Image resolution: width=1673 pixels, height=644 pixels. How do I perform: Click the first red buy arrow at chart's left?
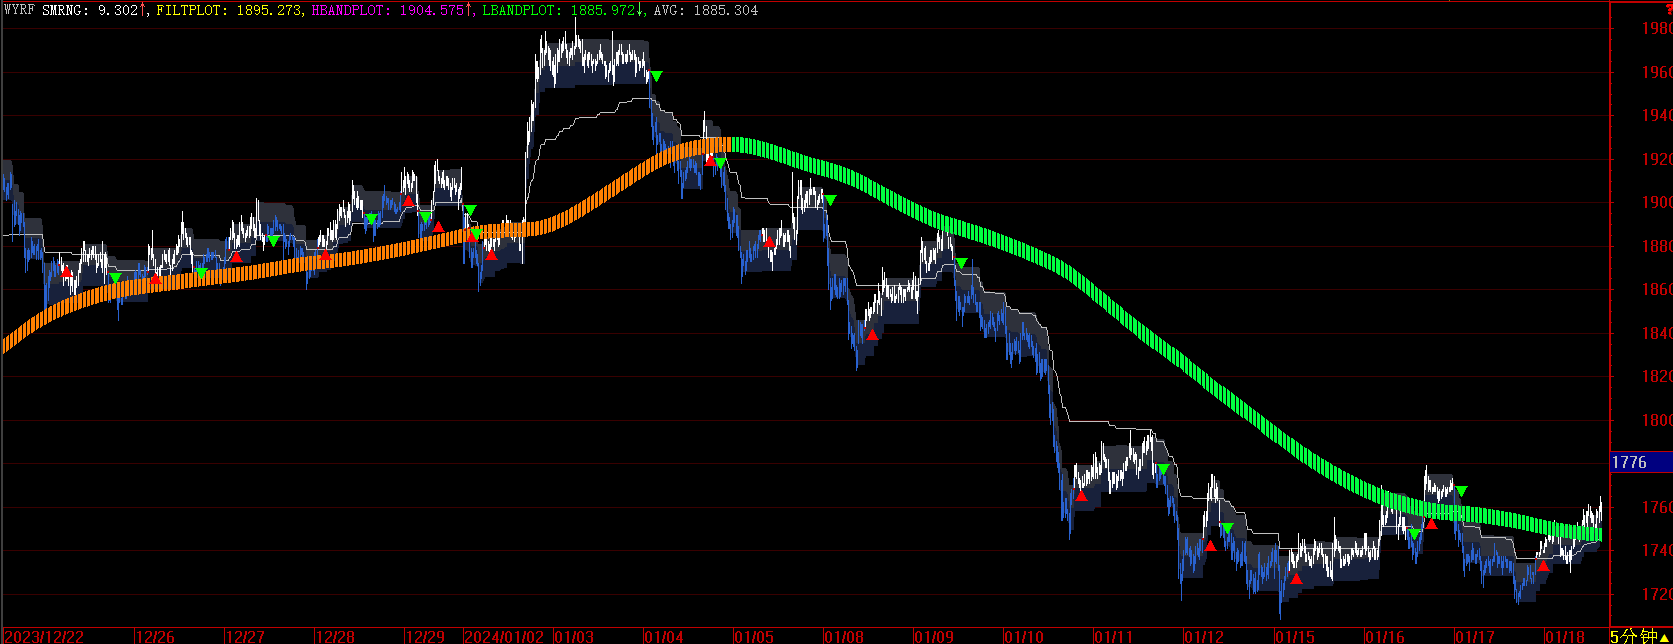[x=66, y=272]
